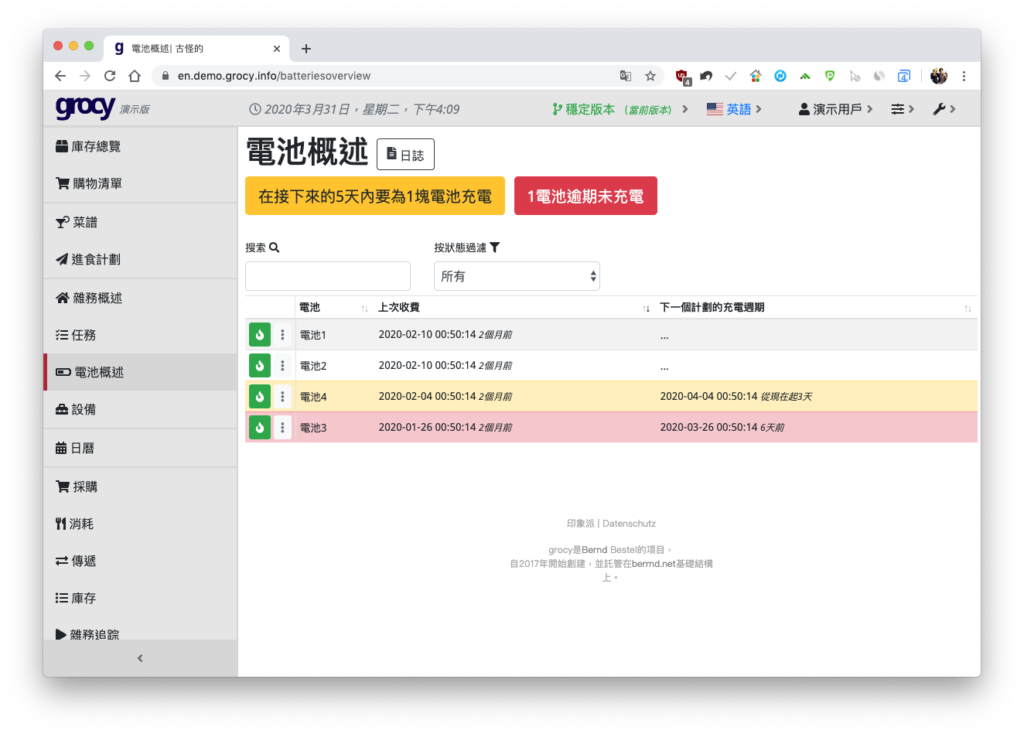
Task: Sort table by 電池 column
Action: pos(334,308)
